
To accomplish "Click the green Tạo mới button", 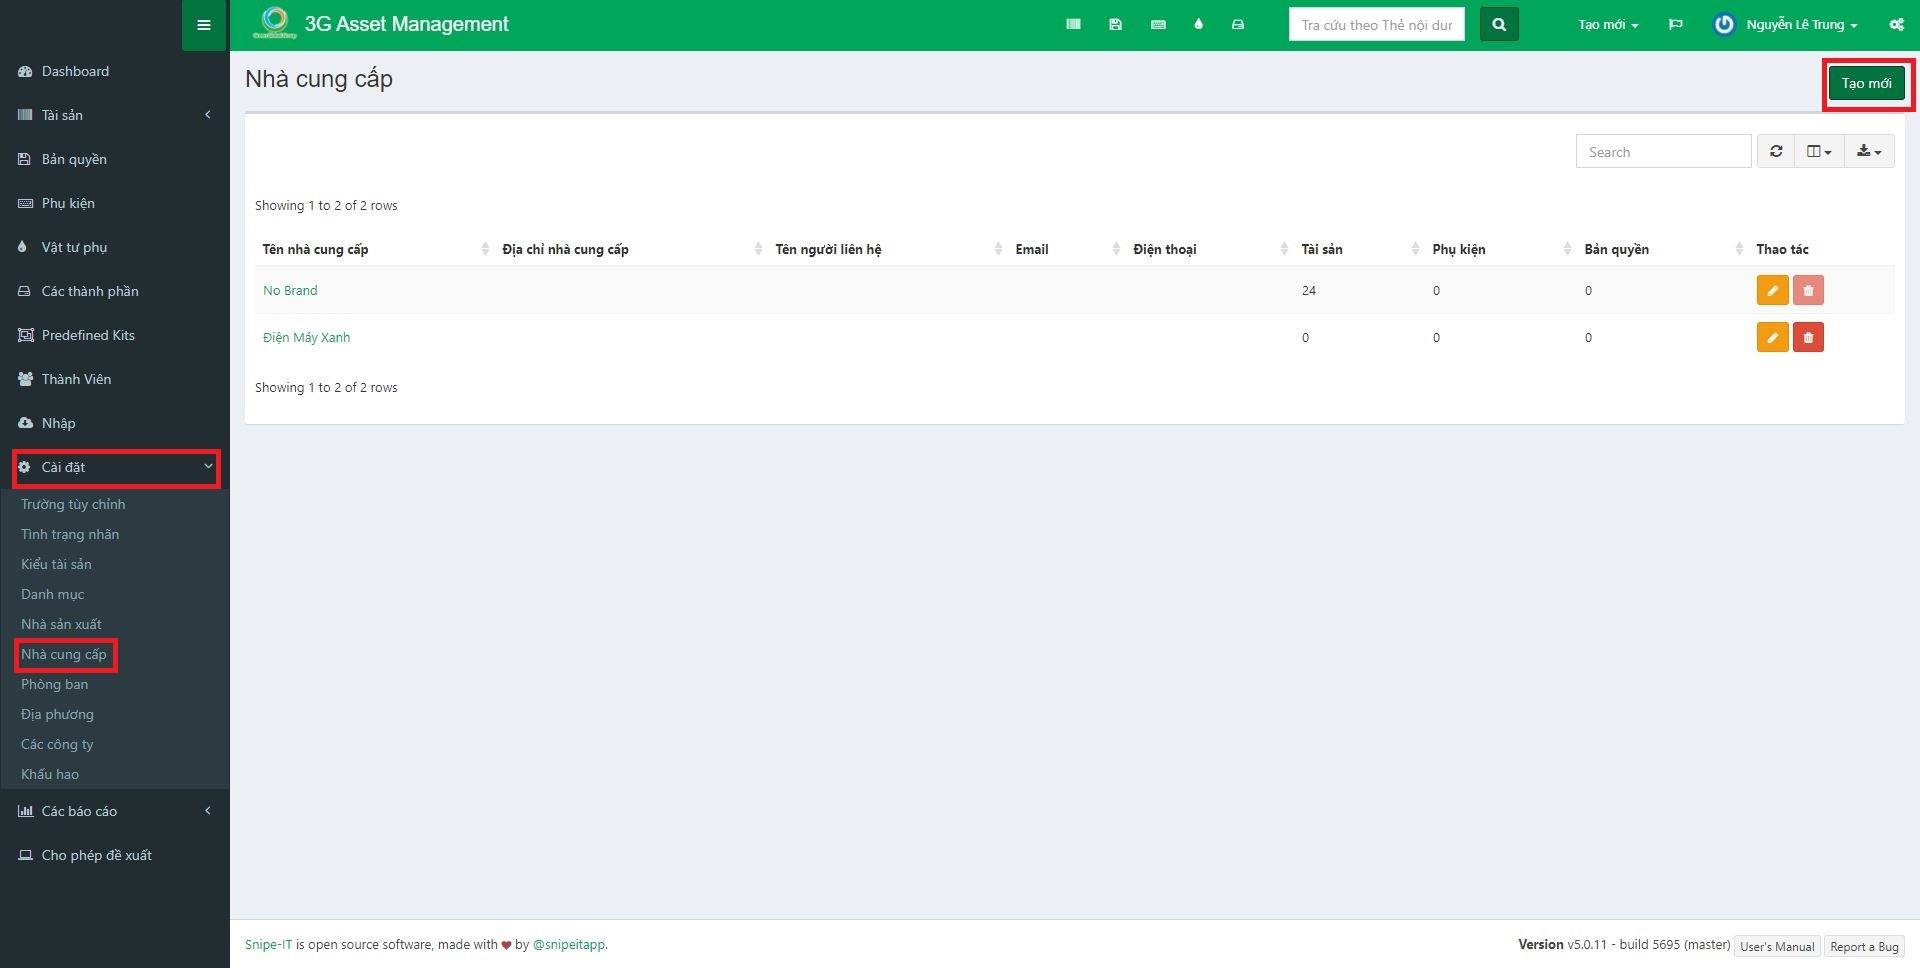I will point(1866,84).
